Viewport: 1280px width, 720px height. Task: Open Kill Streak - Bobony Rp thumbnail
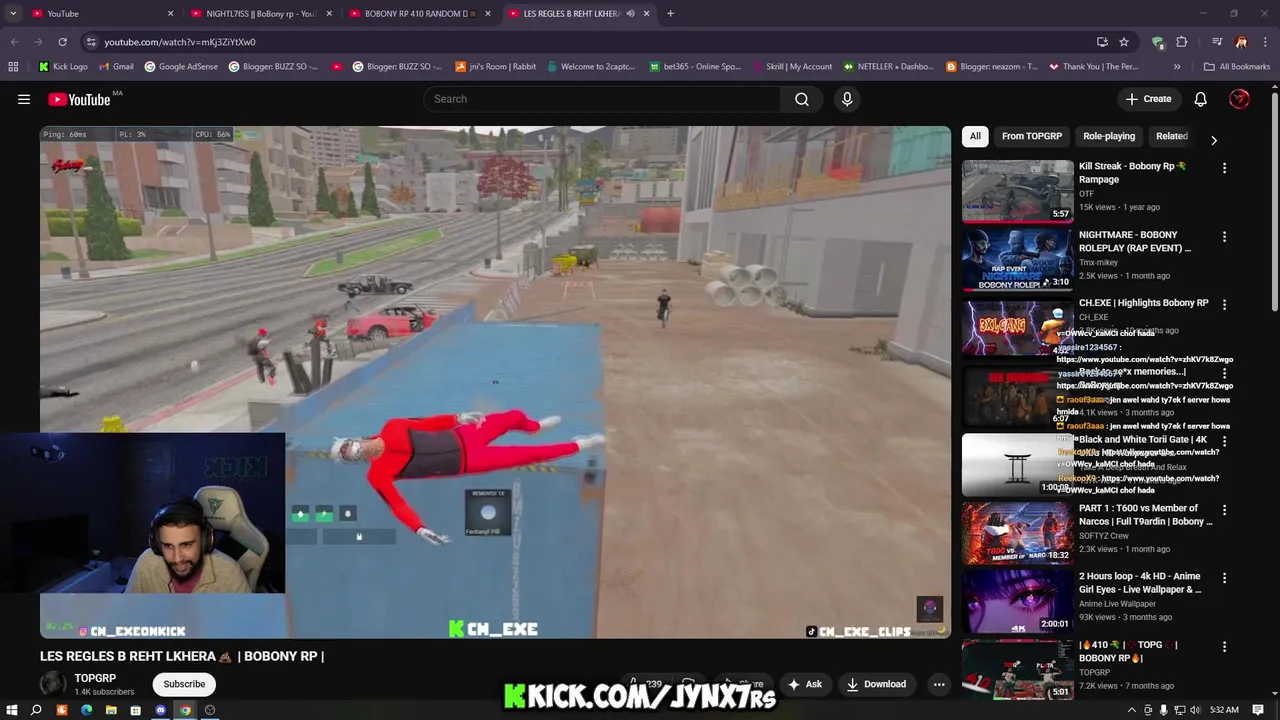tap(1017, 191)
